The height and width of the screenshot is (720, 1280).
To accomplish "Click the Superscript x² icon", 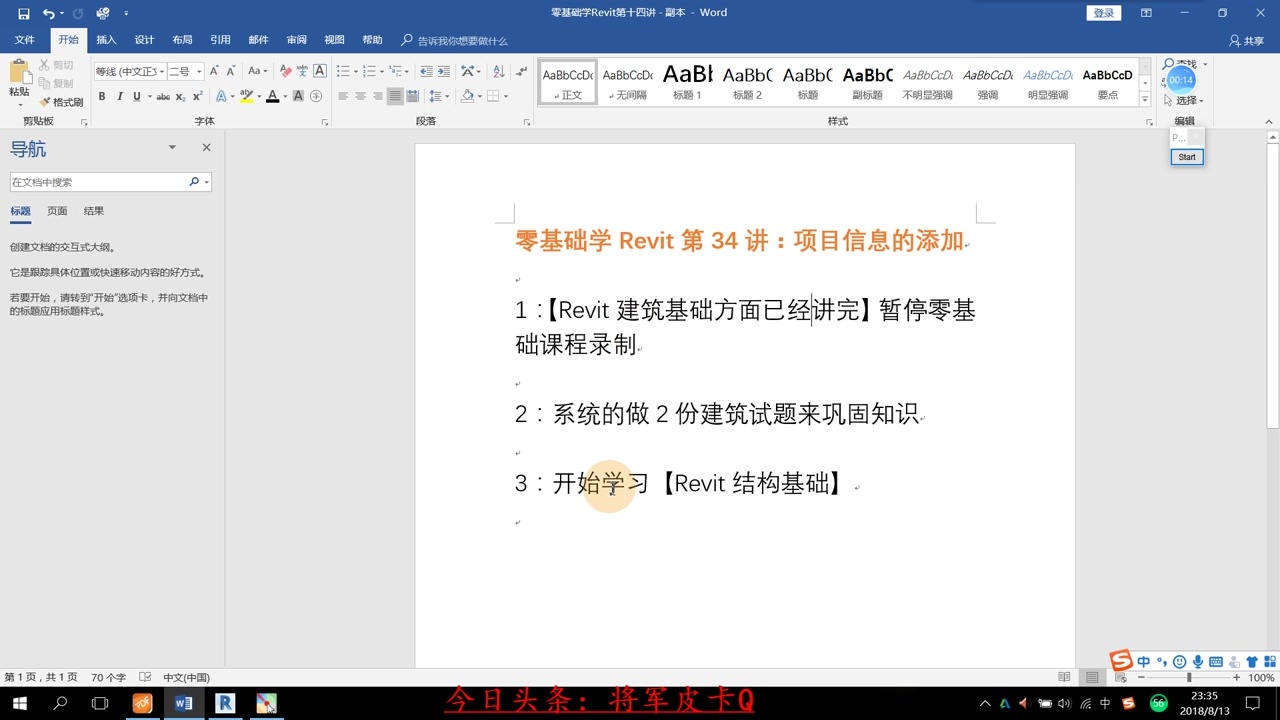I will pos(197,97).
